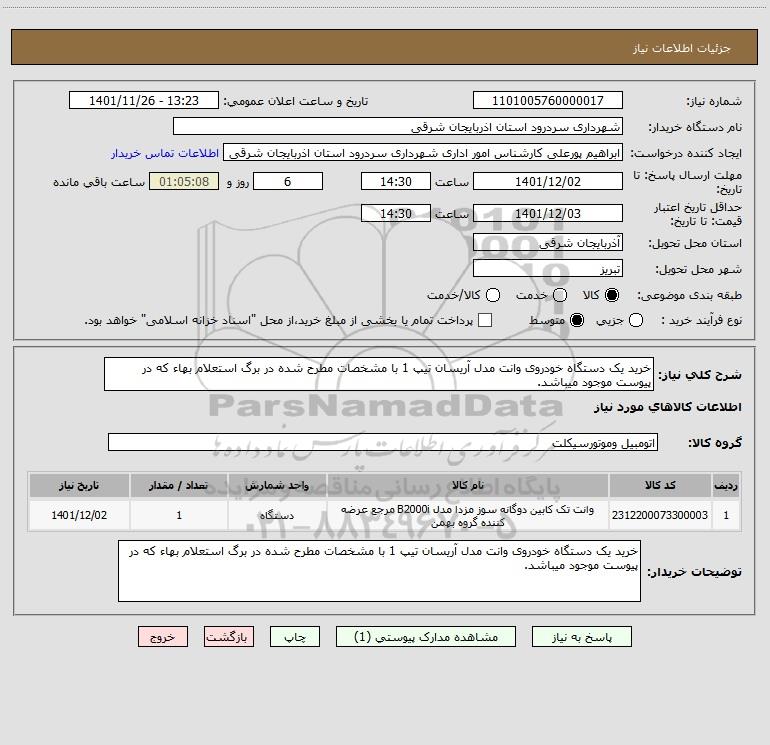Viewport: 770px width, 745px height.
Task: Click product name cell وانت تک کابین
Action: (x=468, y=515)
